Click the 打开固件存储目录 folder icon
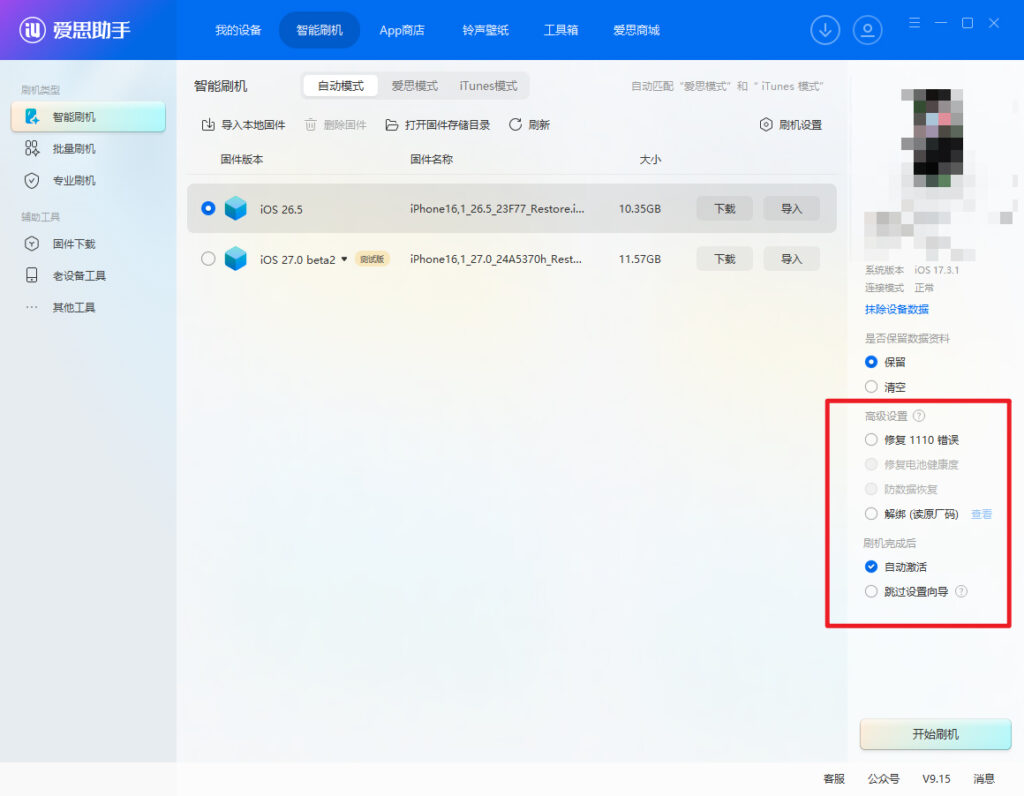1024x796 pixels. pos(391,125)
